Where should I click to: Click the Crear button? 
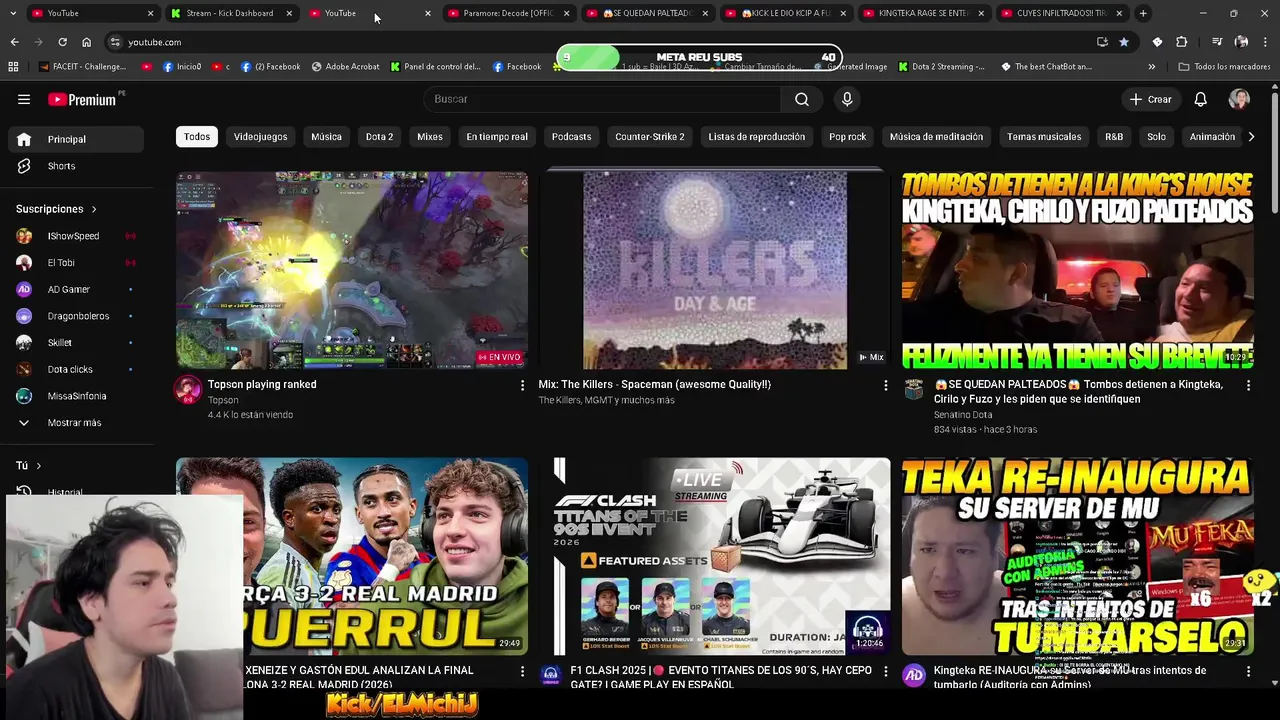point(1150,99)
